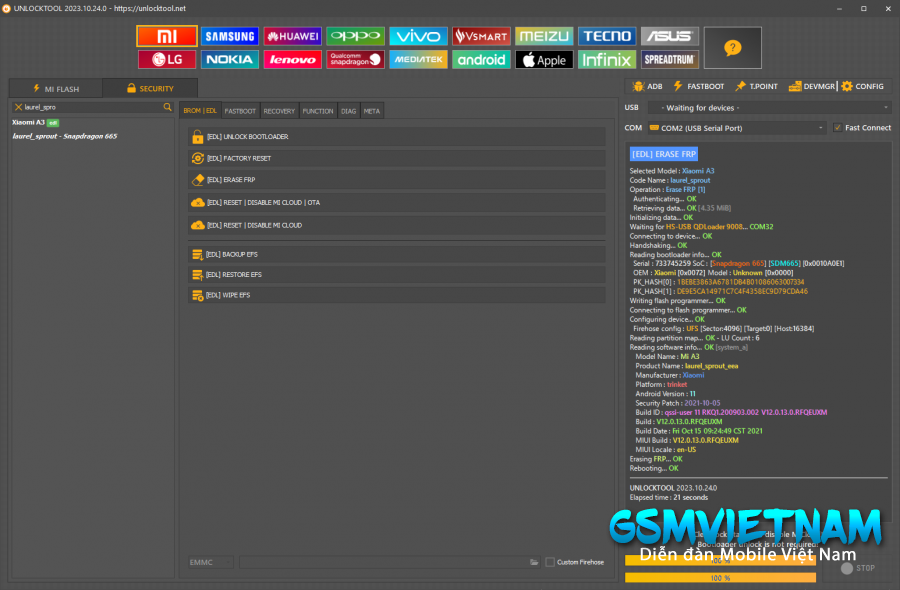Select the LG brand icon

click(167, 59)
